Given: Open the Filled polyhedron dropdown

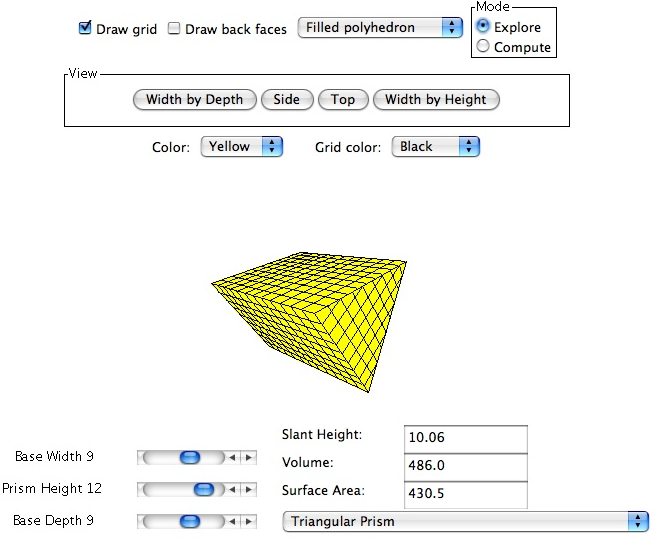Looking at the screenshot, I should coord(379,28).
